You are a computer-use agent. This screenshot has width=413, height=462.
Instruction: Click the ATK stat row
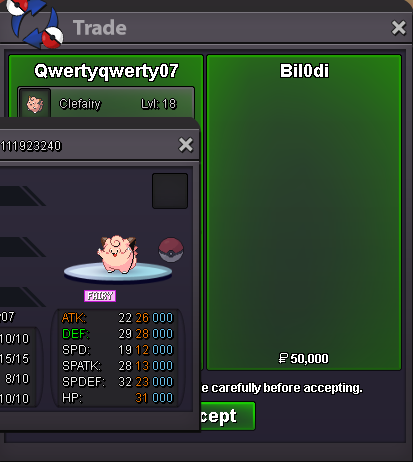117,318
